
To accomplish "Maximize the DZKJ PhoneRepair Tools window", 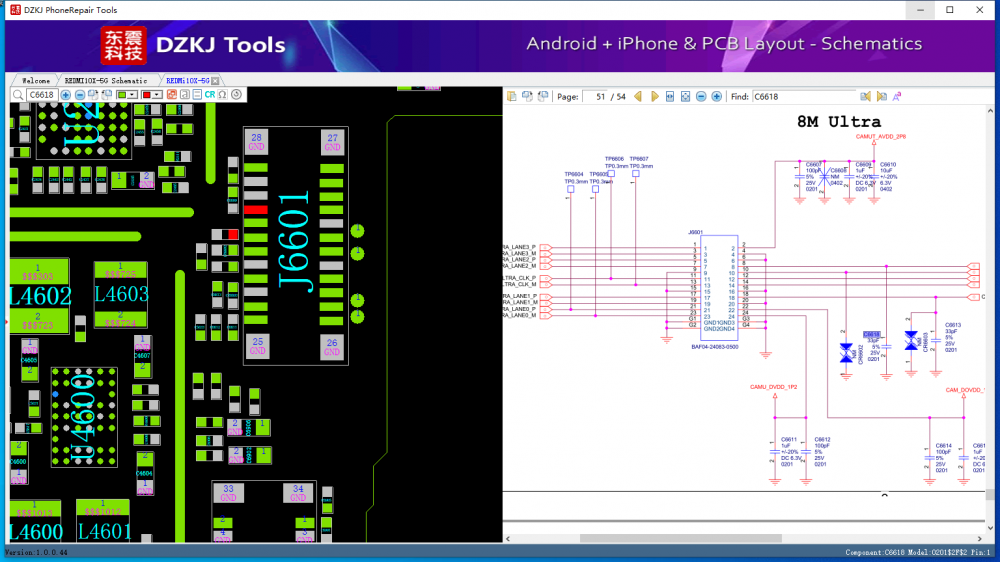I will point(950,10).
